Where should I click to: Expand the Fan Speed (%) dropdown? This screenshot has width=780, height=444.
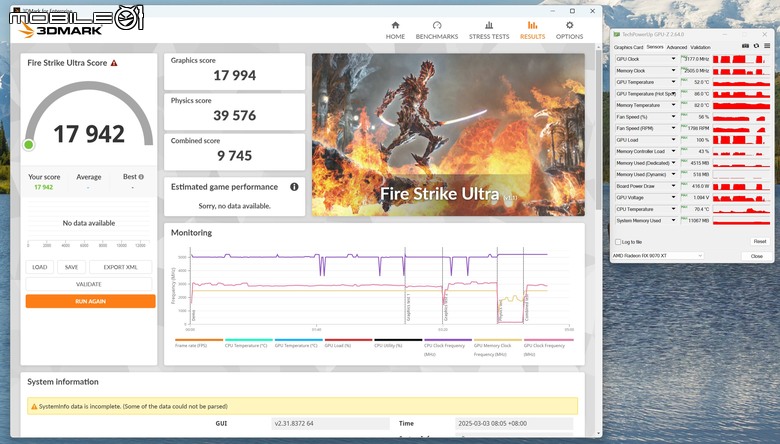click(x=674, y=117)
